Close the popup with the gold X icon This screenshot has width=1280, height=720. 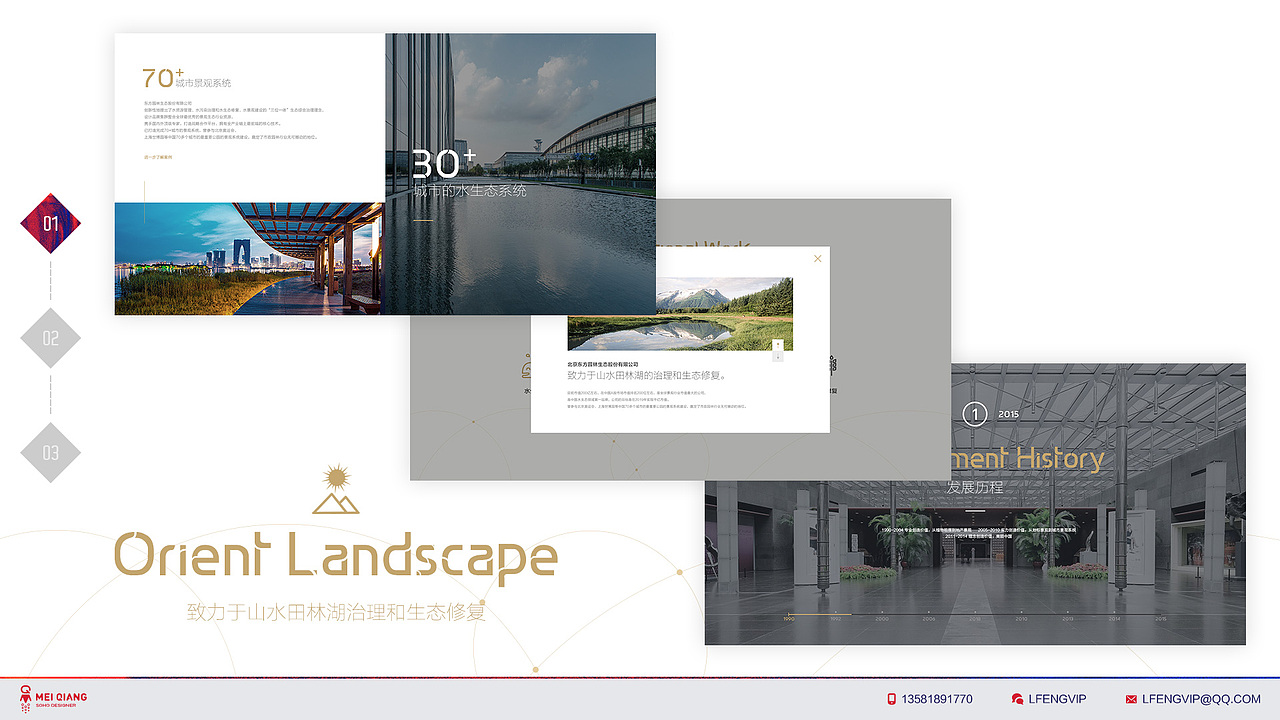pos(818,259)
